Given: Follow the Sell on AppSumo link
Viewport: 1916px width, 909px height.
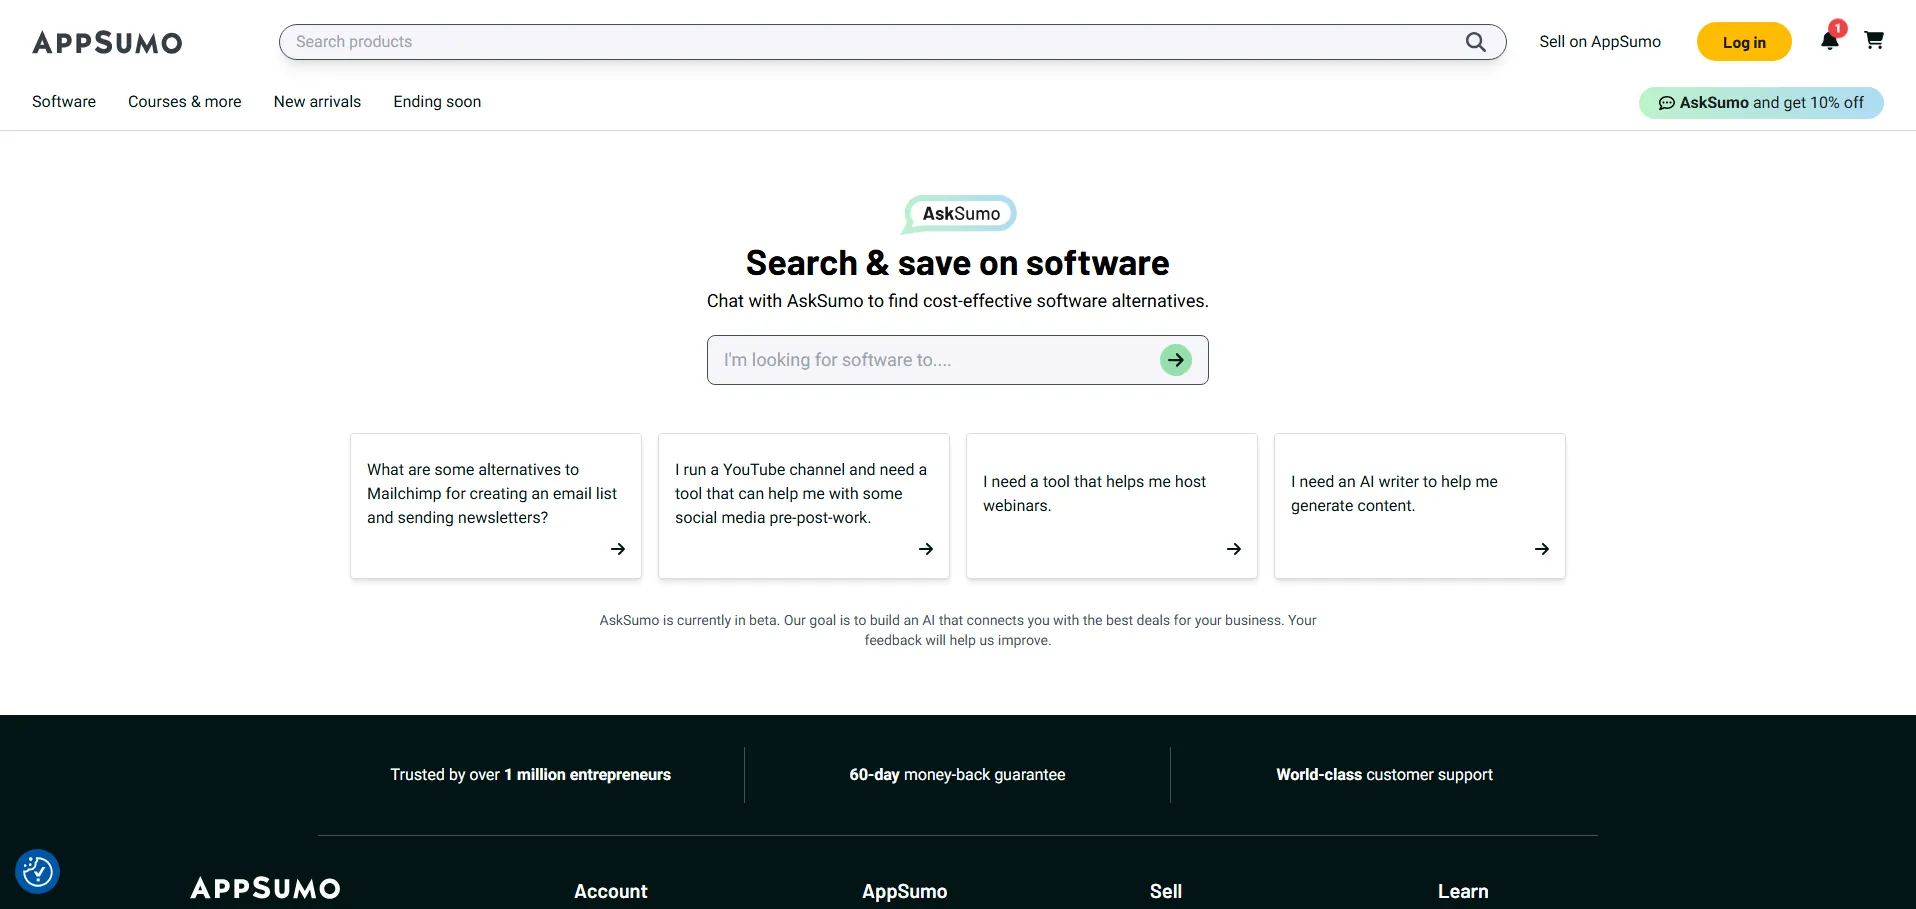Looking at the screenshot, I should pyautogui.click(x=1599, y=42).
